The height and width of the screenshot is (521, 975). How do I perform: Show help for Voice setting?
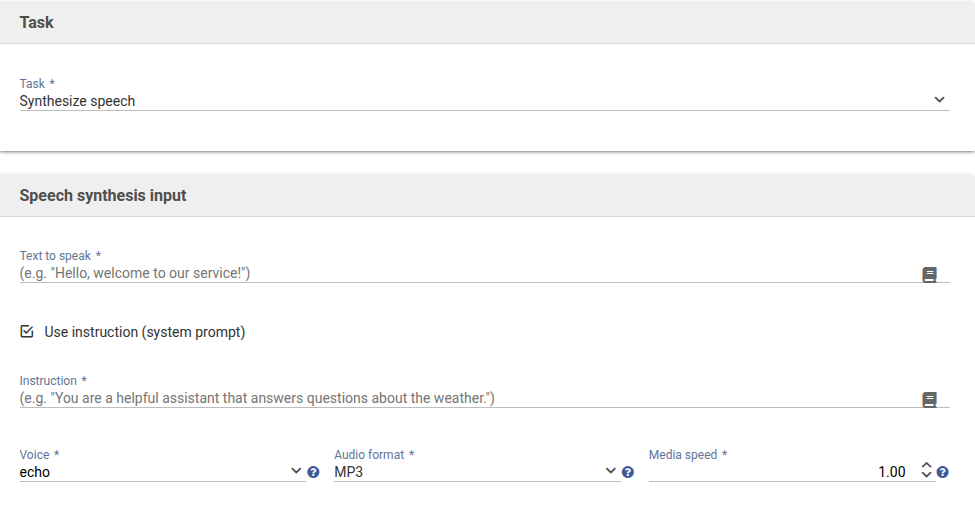[313, 472]
